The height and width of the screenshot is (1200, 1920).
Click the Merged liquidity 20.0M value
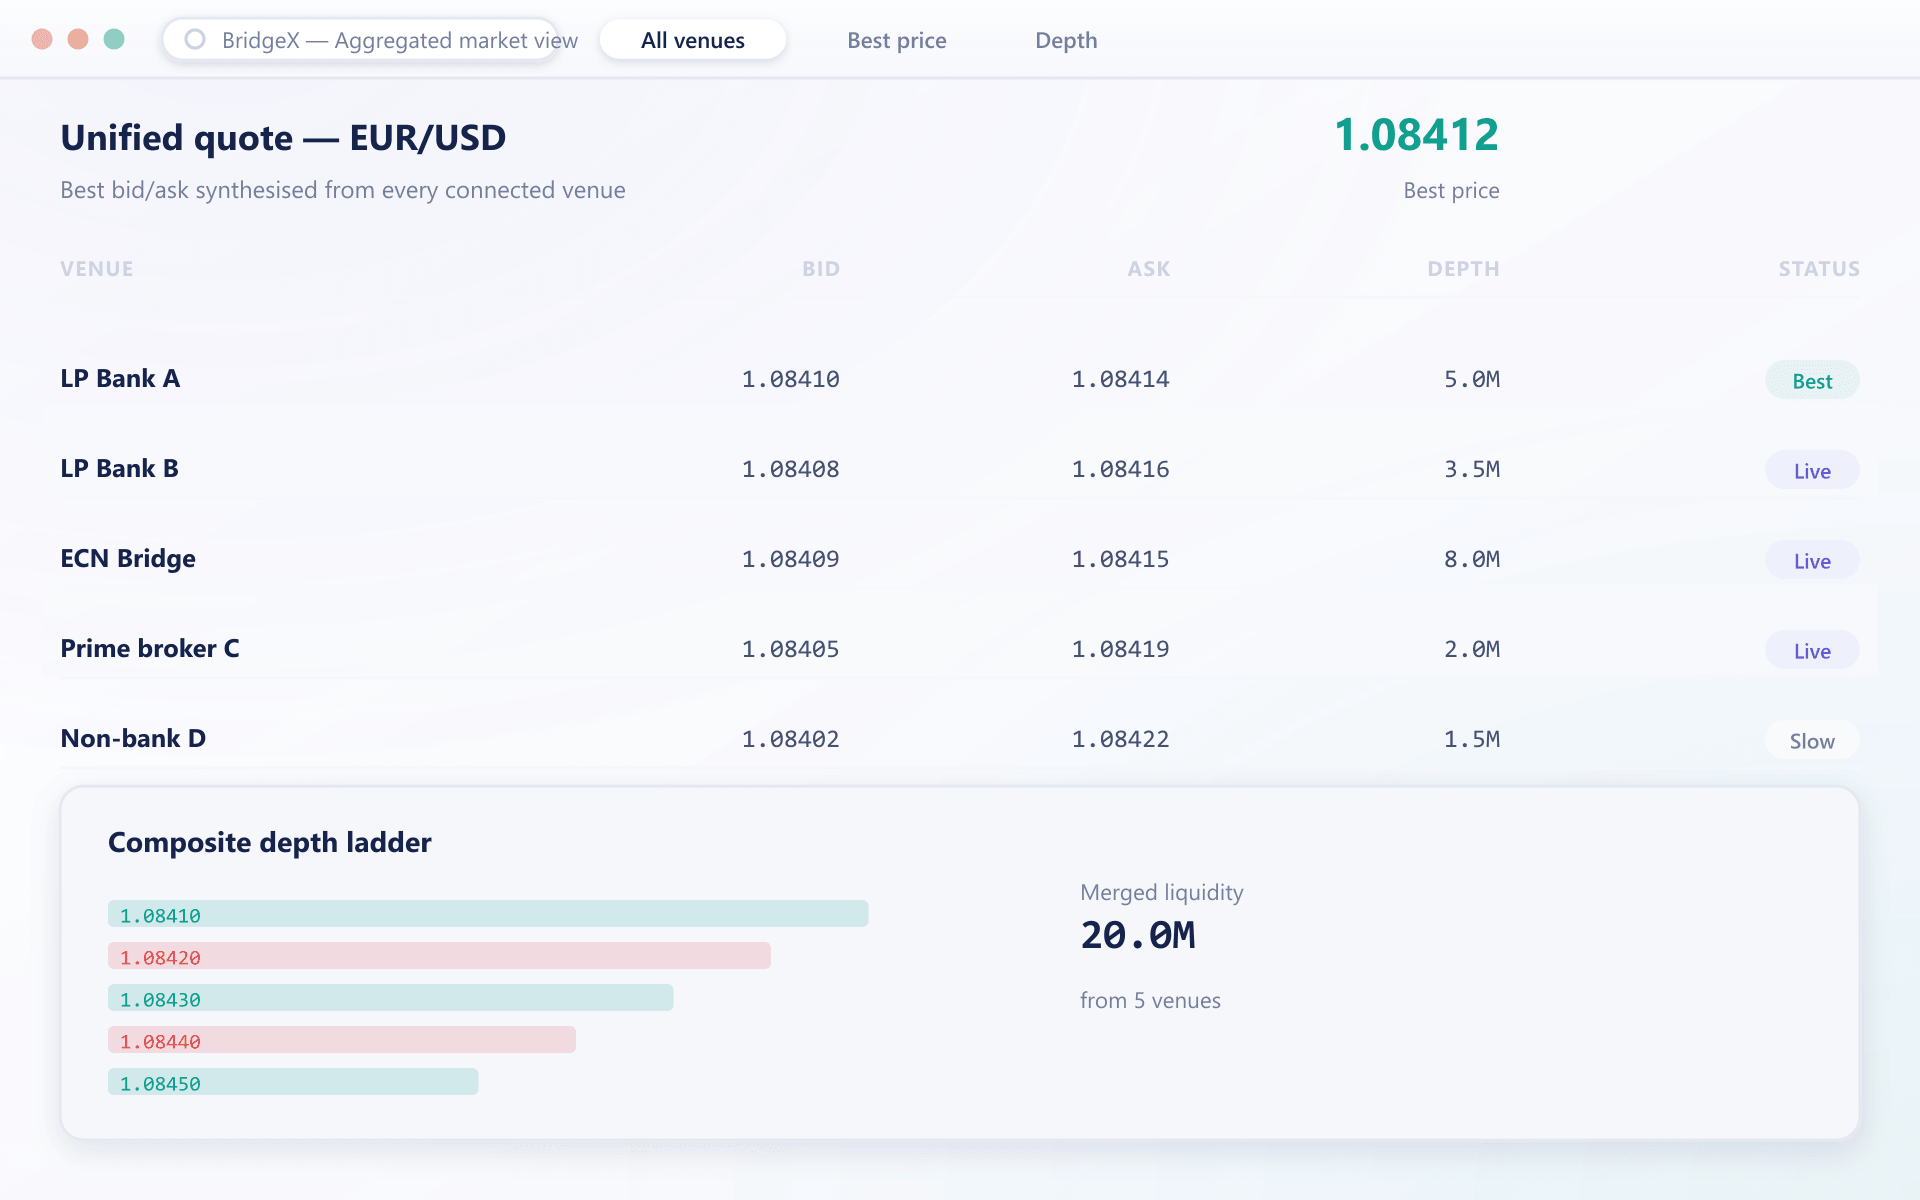[1138, 936]
